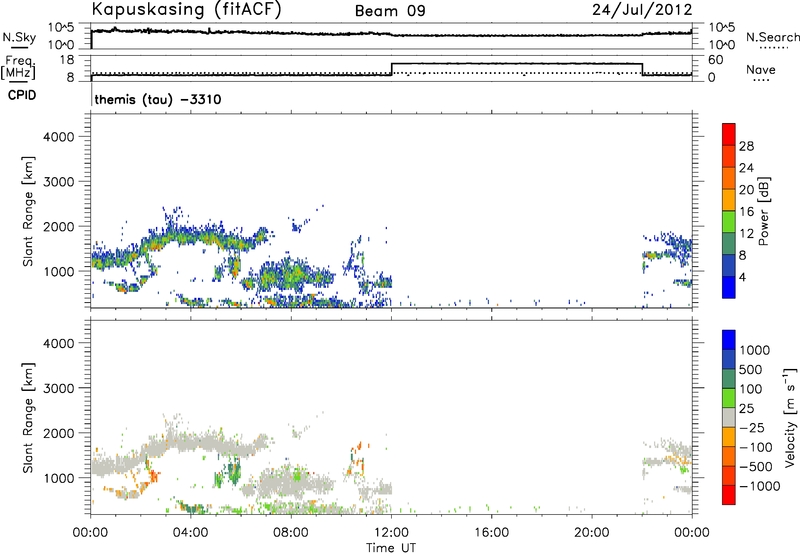Click the 'N.Search' legend label
The height and width of the screenshot is (554, 800).
[x=772, y=37]
